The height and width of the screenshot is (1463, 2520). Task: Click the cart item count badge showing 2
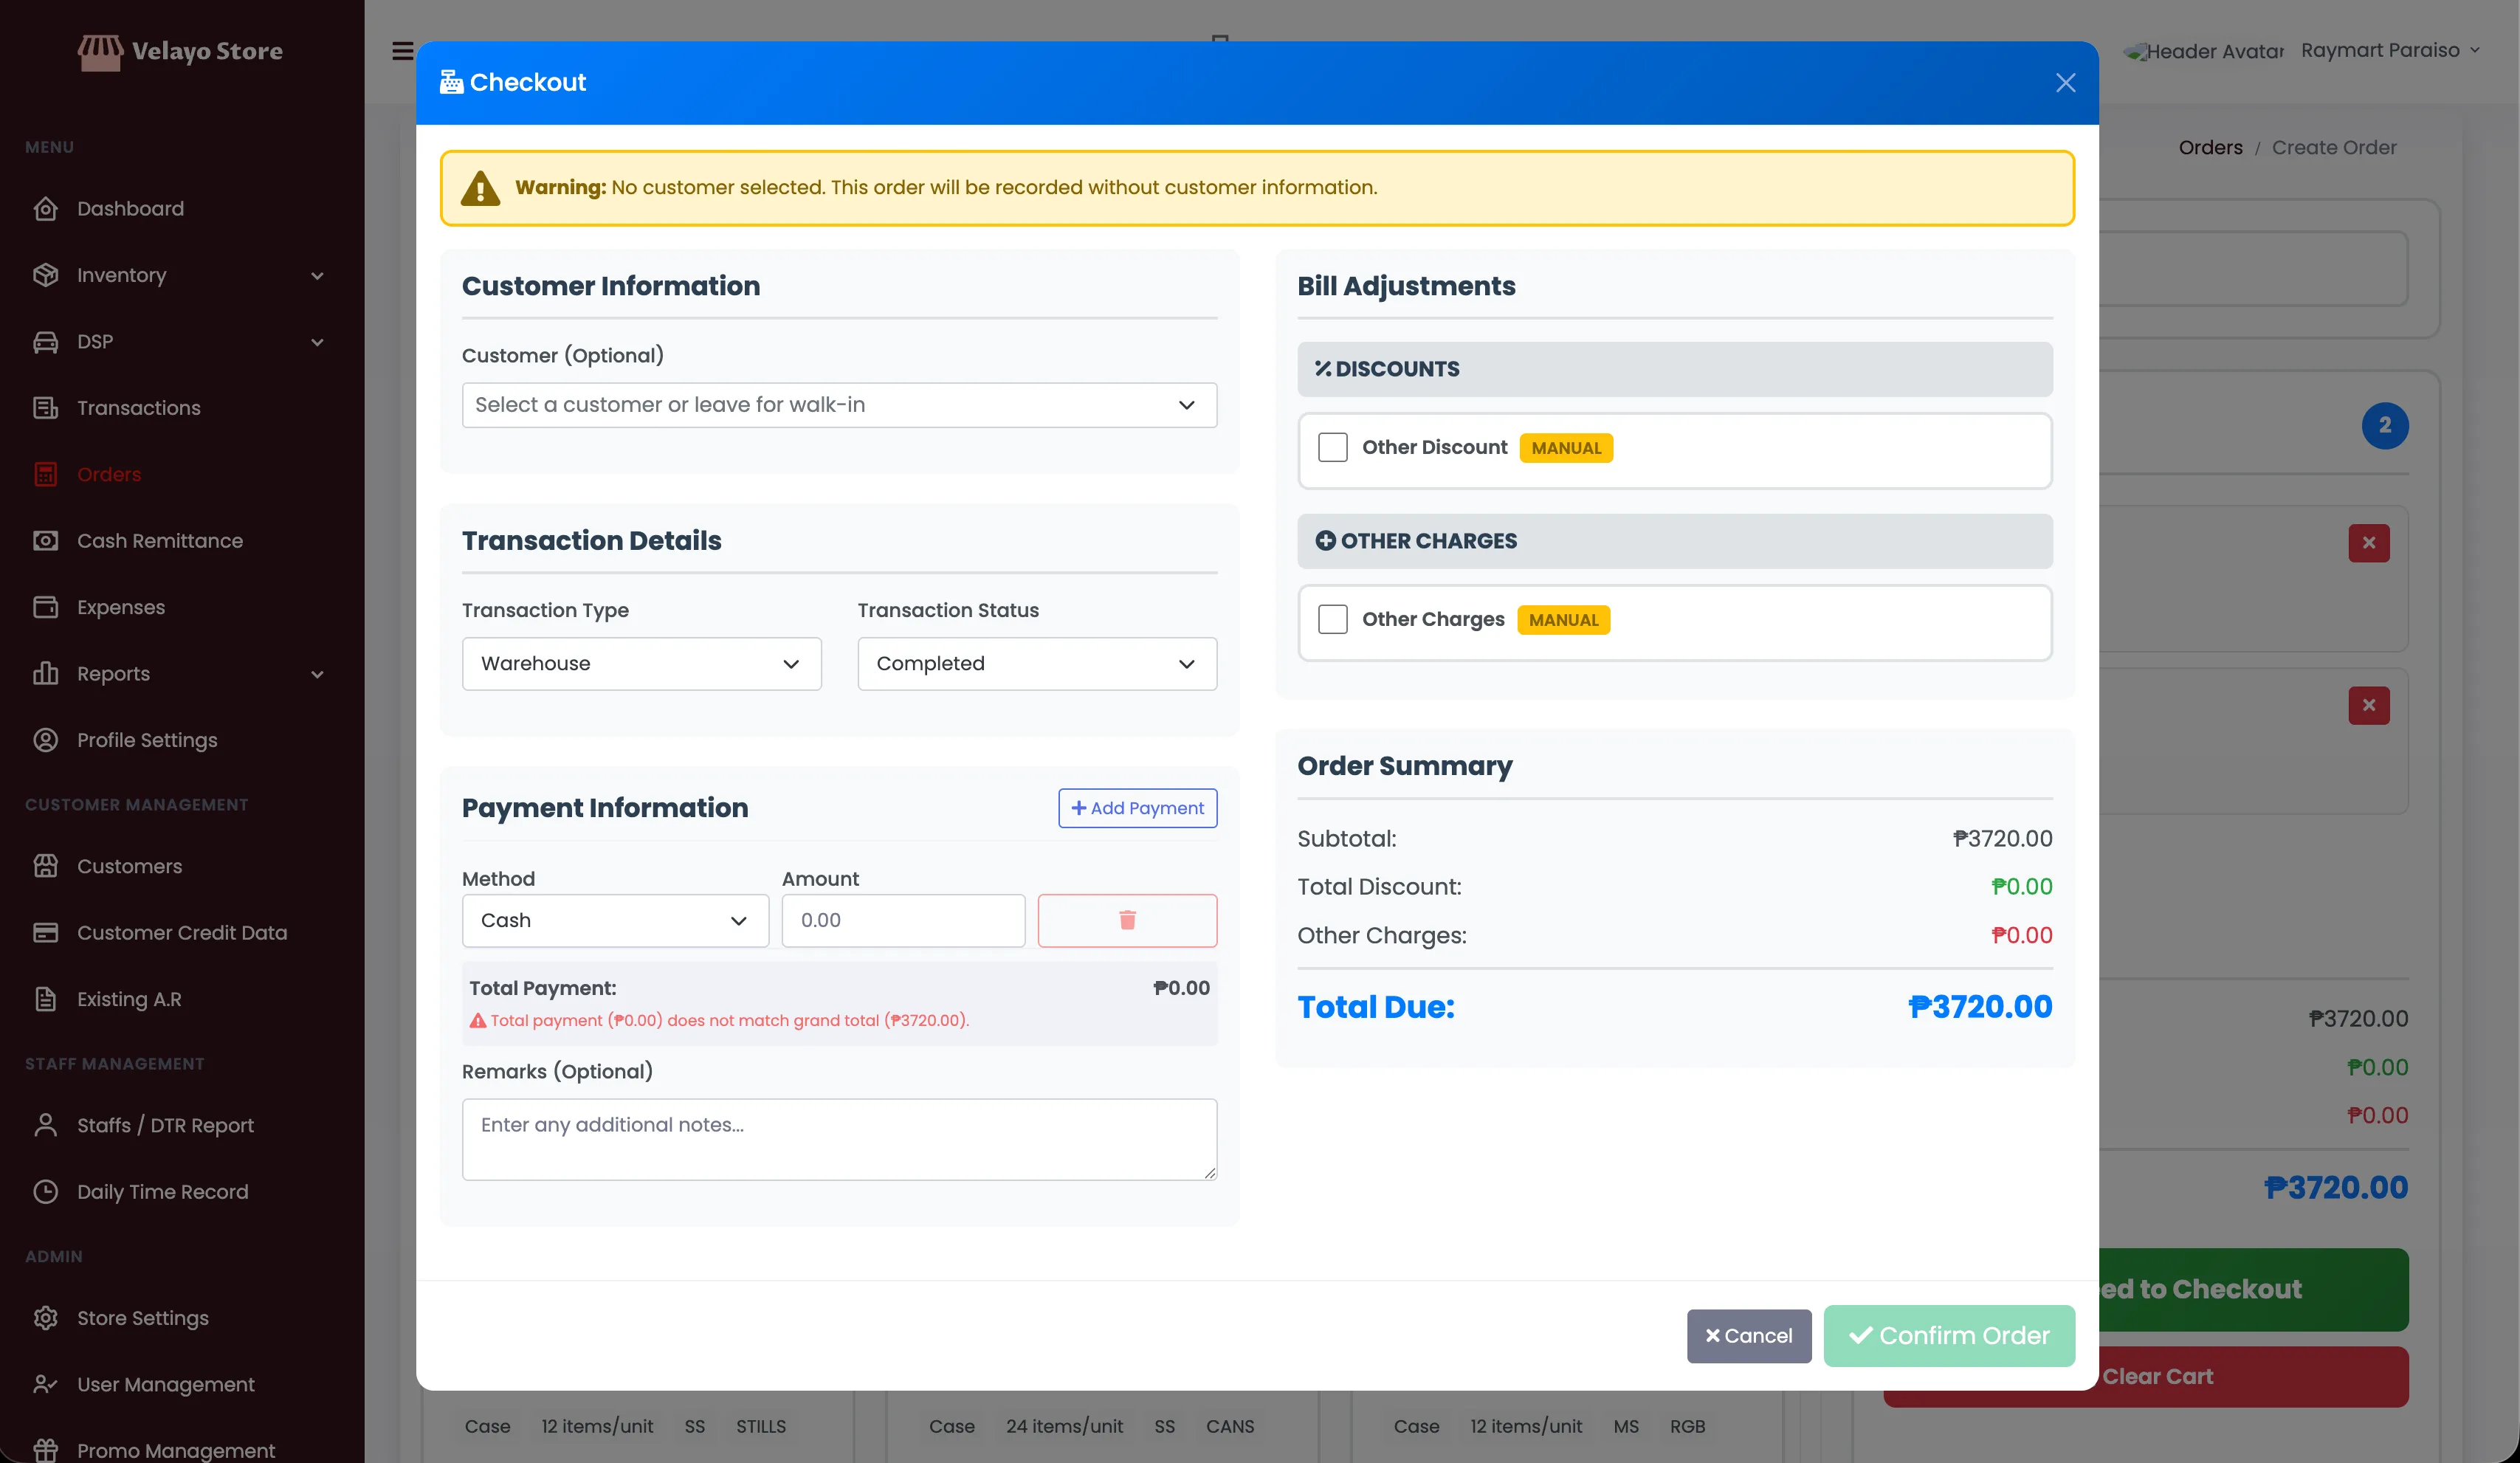click(2384, 426)
